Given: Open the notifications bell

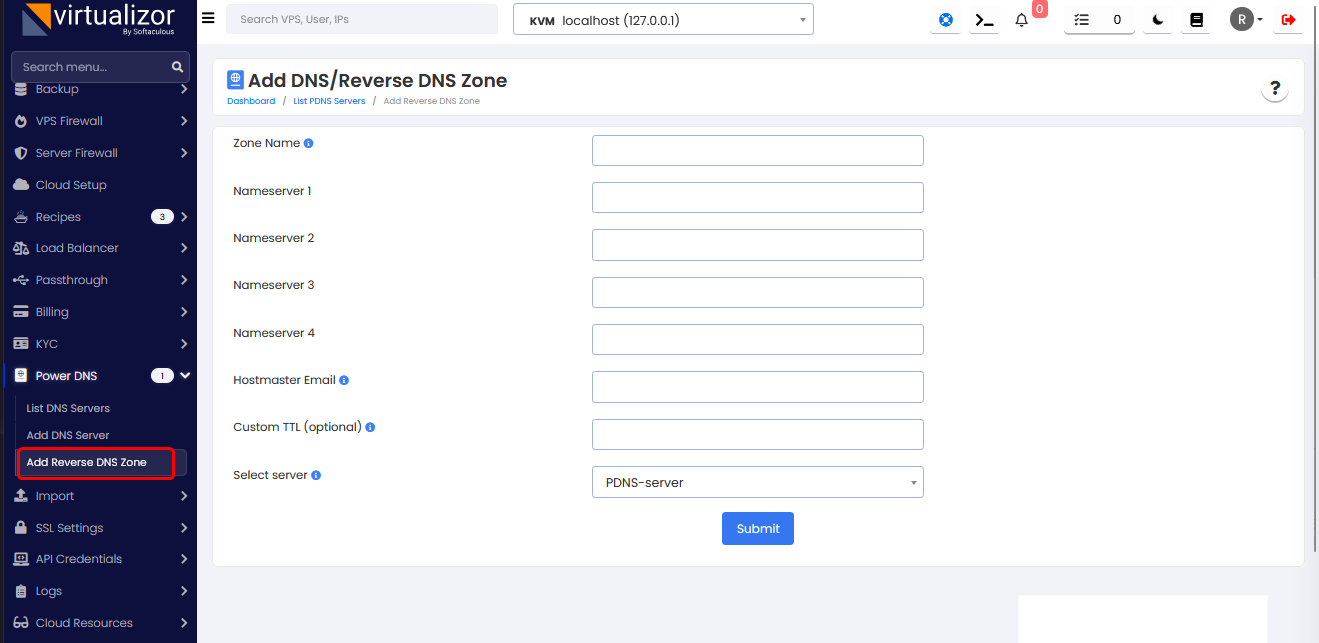Looking at the screenshot, I should pos(1022,20).
